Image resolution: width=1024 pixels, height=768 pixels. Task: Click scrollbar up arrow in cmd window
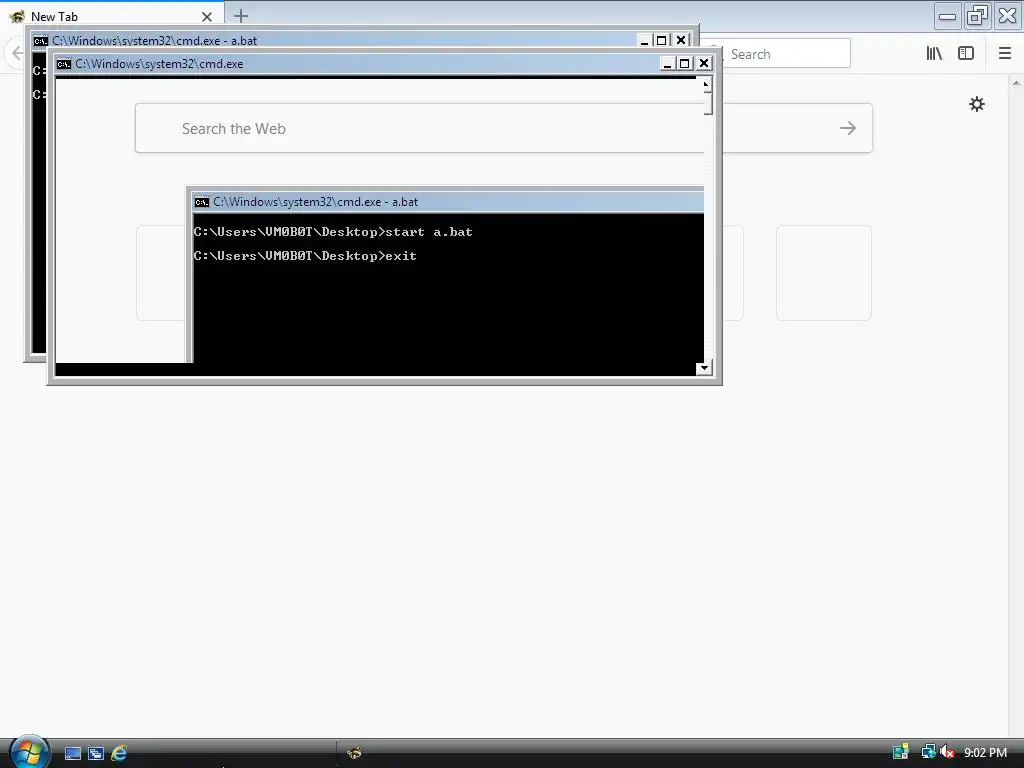(705, 84)
